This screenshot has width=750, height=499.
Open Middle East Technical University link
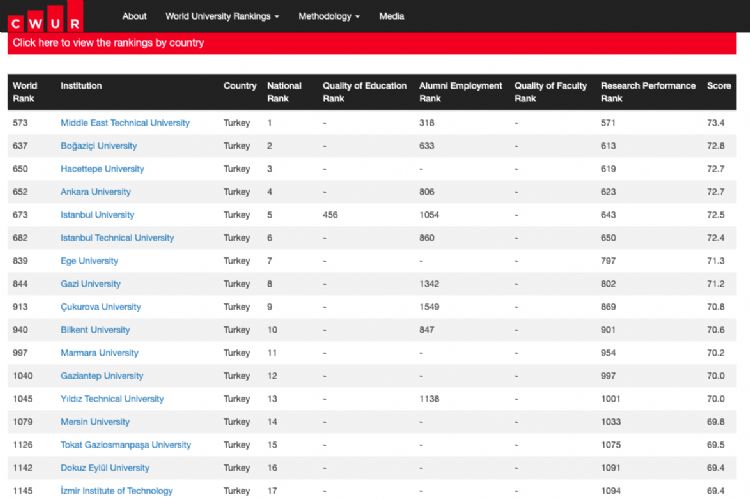(x=125, y=123)
